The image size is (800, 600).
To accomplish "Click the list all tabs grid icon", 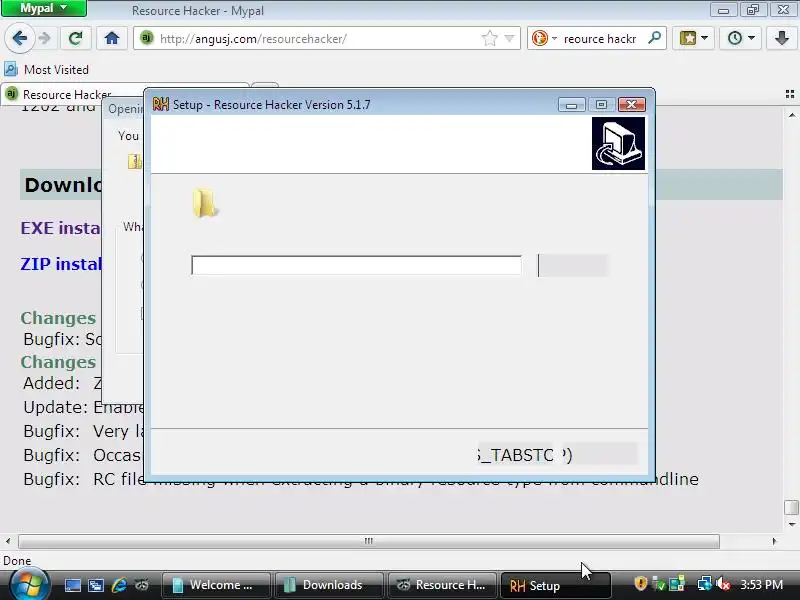I will click(790, 94).
